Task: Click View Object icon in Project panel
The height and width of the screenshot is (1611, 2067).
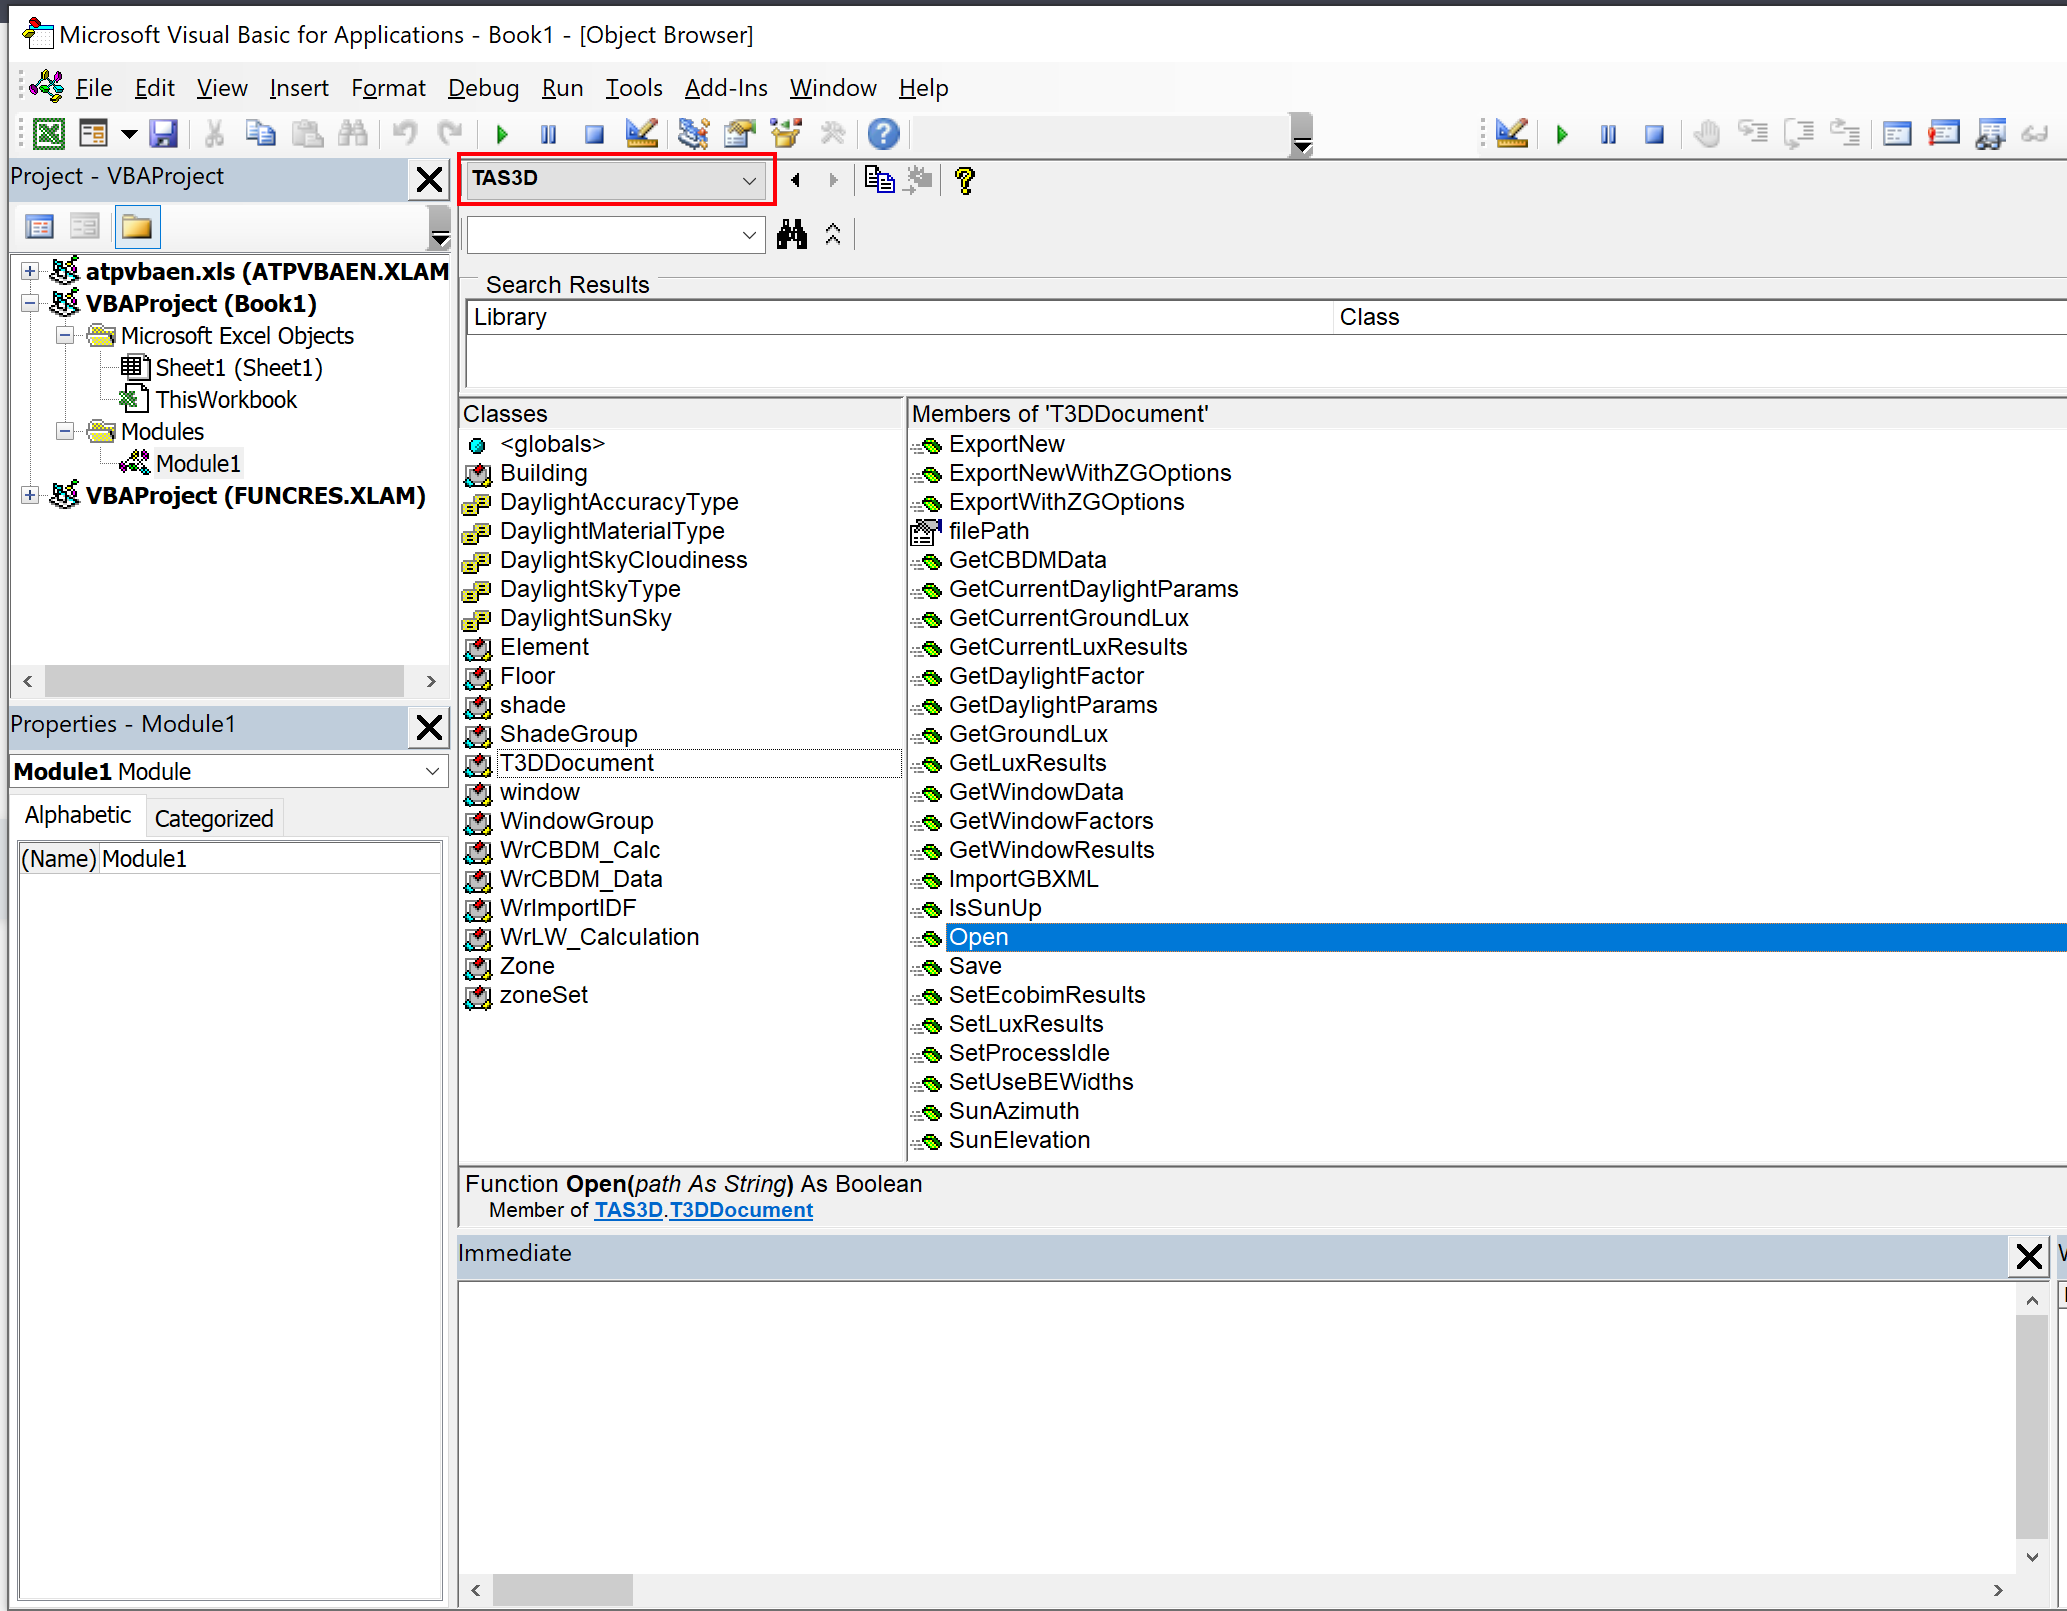Action: point(85,227)
